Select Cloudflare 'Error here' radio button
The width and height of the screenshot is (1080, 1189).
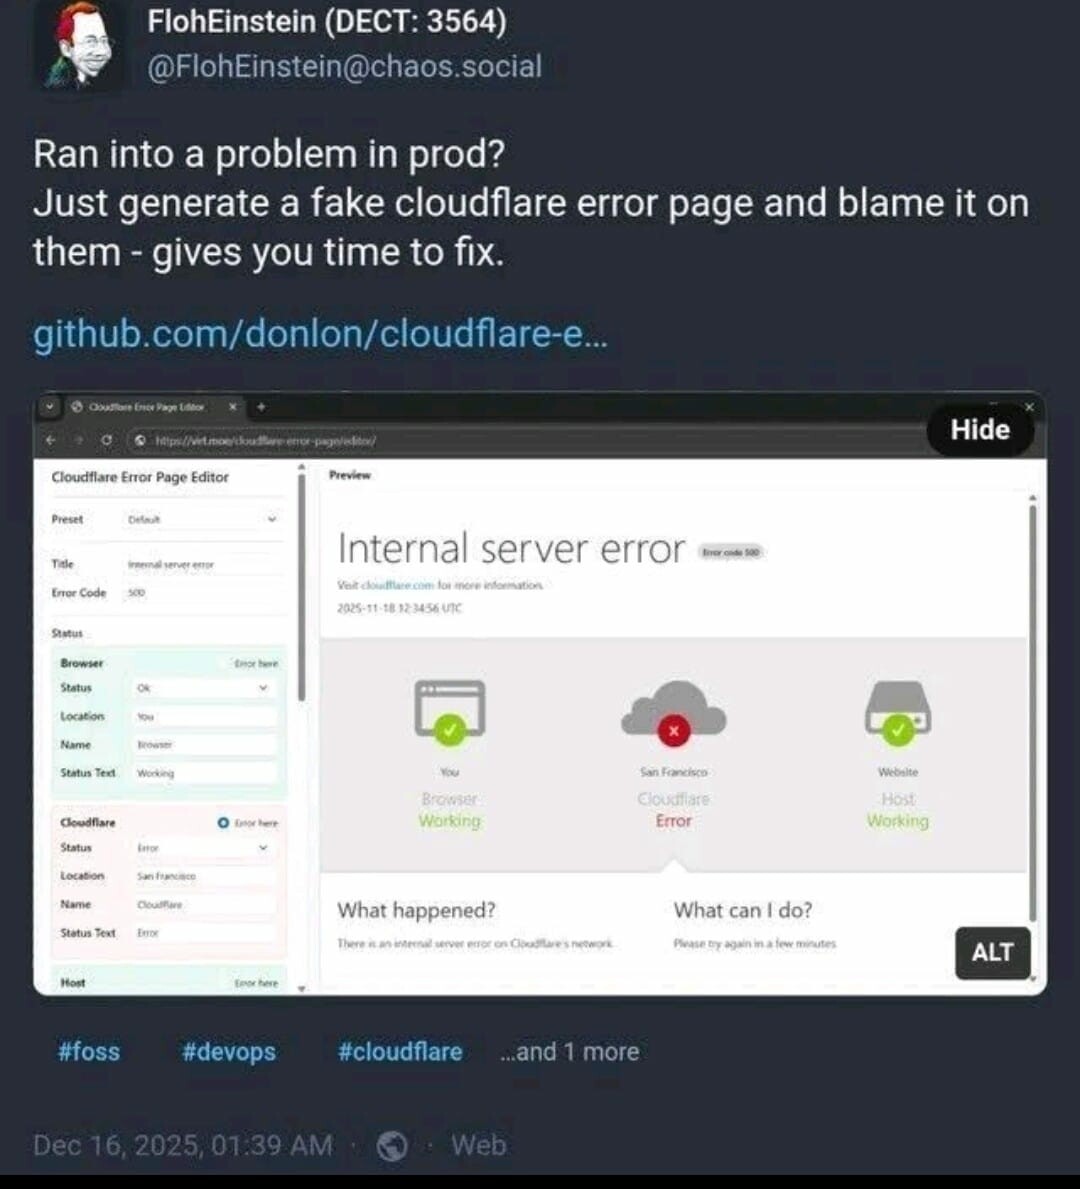(x=223, y=823)
